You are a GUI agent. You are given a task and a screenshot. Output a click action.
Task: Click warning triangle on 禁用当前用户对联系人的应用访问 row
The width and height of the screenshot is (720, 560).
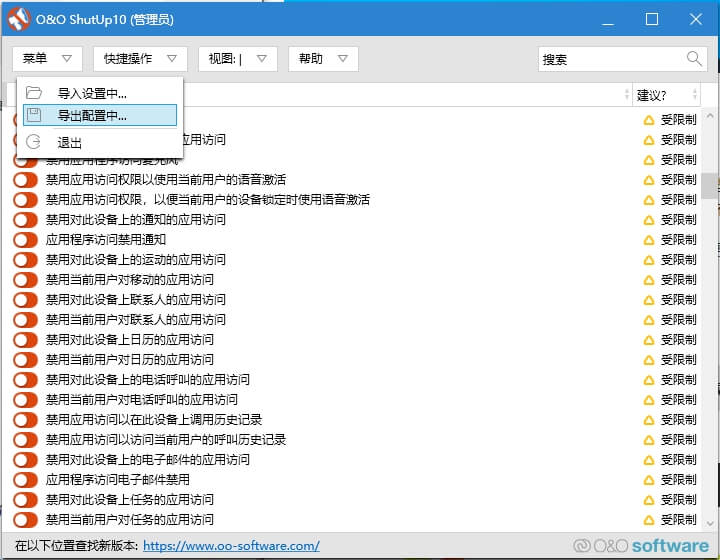coord(648,320)
